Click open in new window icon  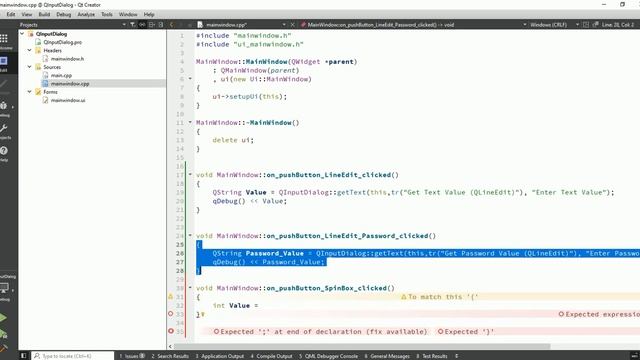(x=596, y=24)
